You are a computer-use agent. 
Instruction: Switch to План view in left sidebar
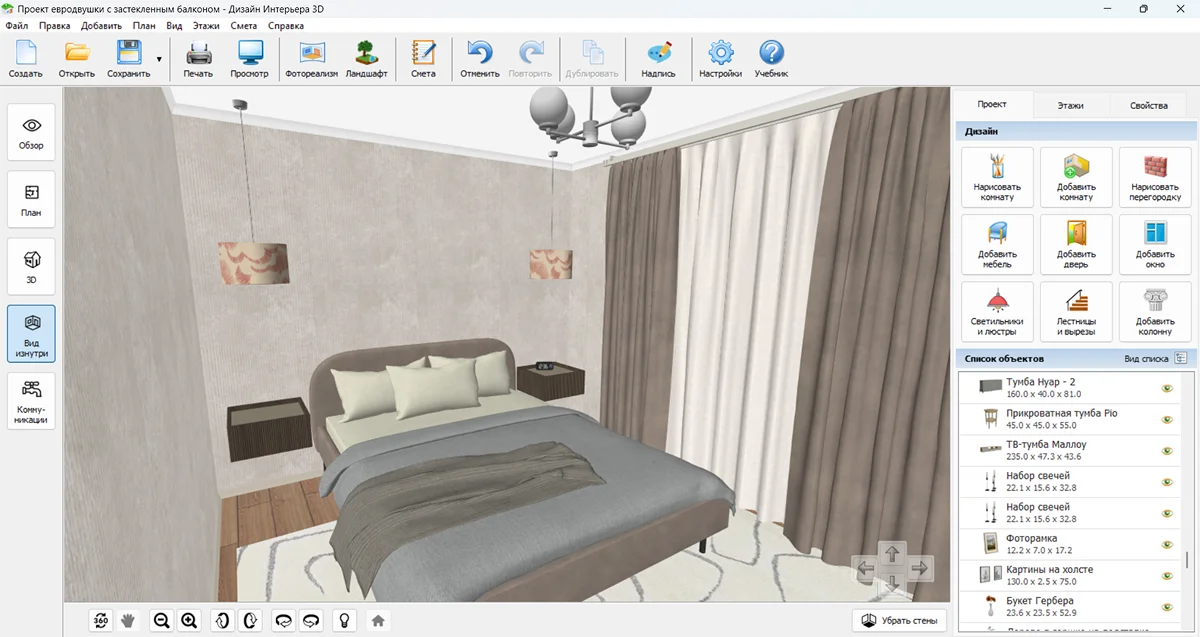[x=31, y=199]
